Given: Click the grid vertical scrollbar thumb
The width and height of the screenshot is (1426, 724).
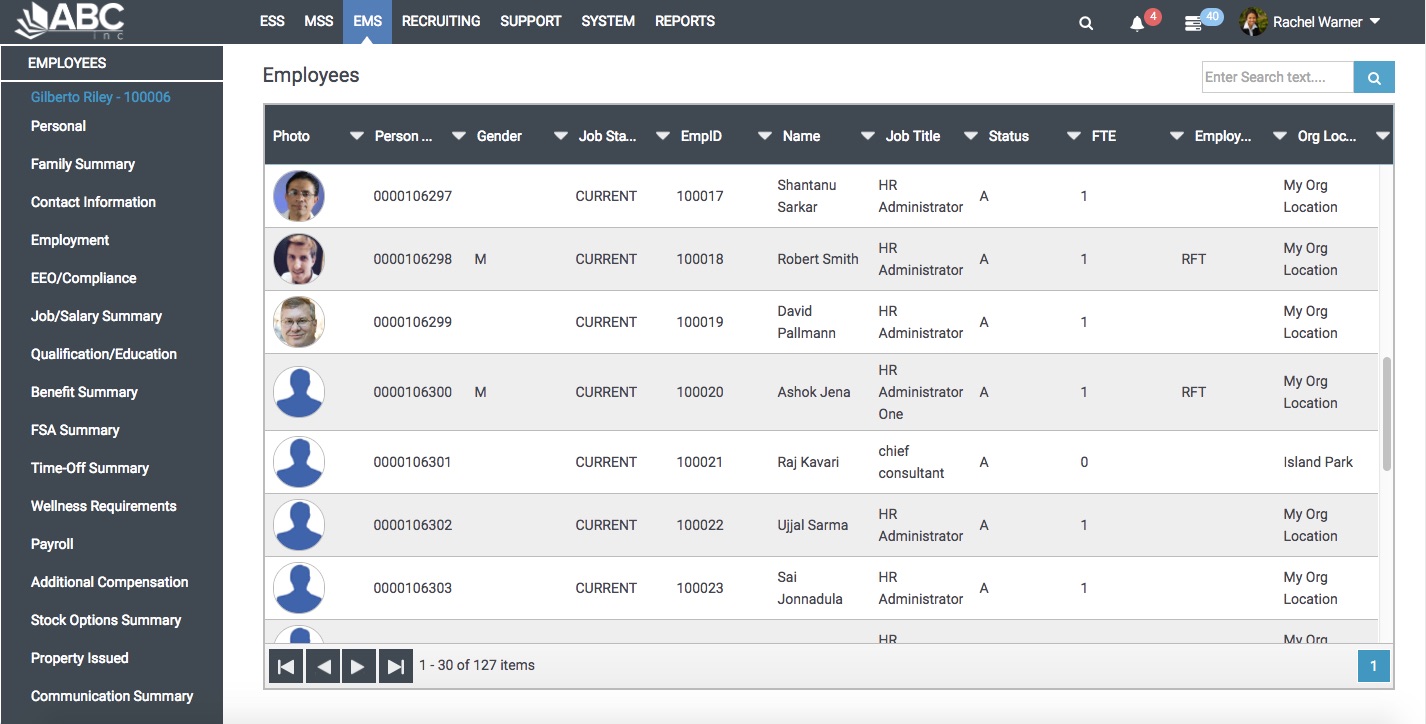Looking at the screenshot, I should point(1386,413).
